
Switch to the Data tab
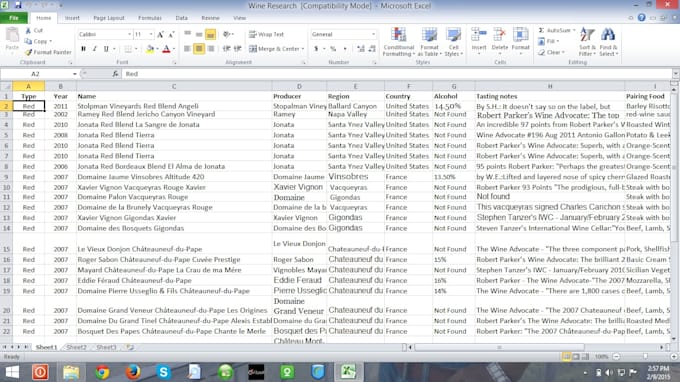click(x=182, y=18)
